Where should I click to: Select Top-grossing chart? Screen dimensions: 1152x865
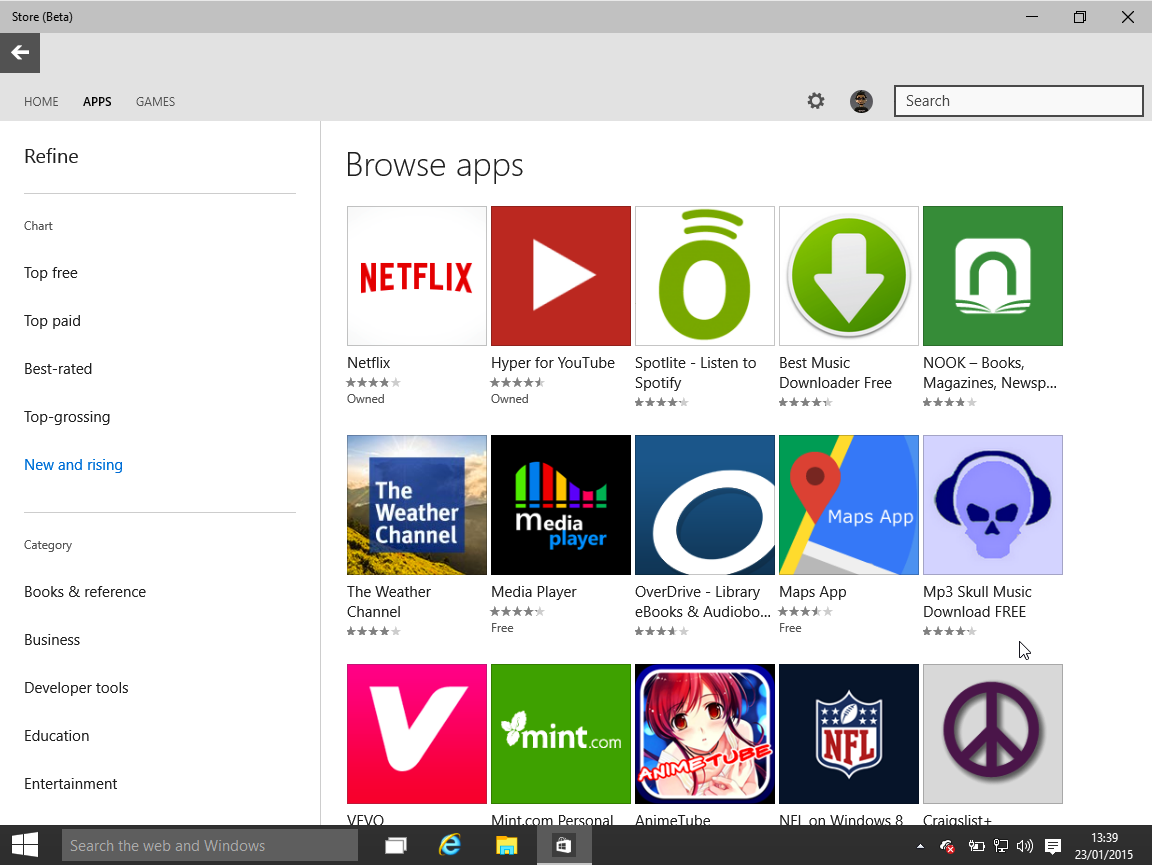coord(67,417)
